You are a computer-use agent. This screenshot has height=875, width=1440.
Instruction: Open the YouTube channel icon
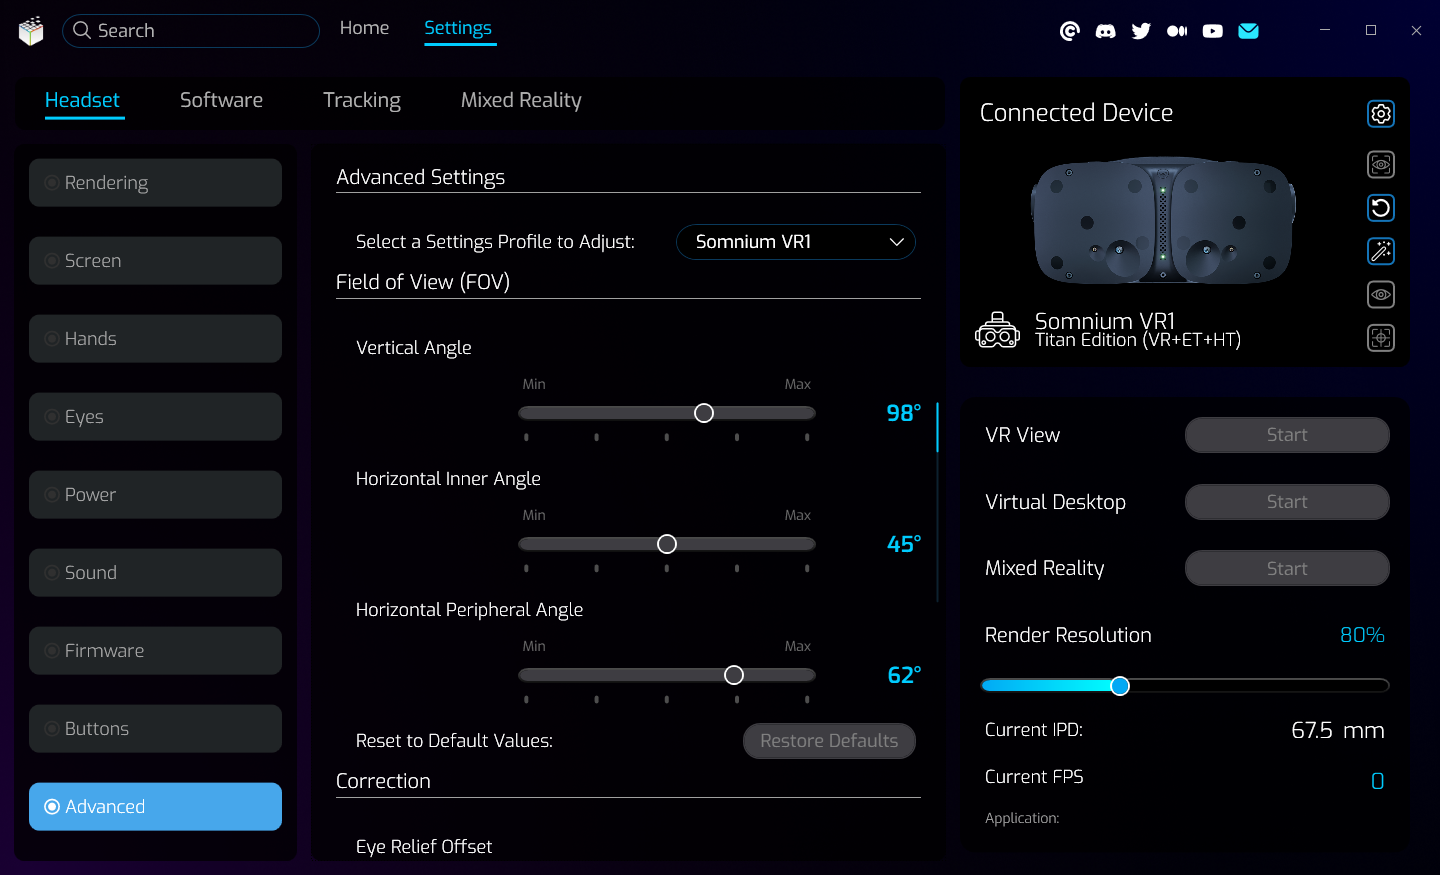coord(1212,31)
